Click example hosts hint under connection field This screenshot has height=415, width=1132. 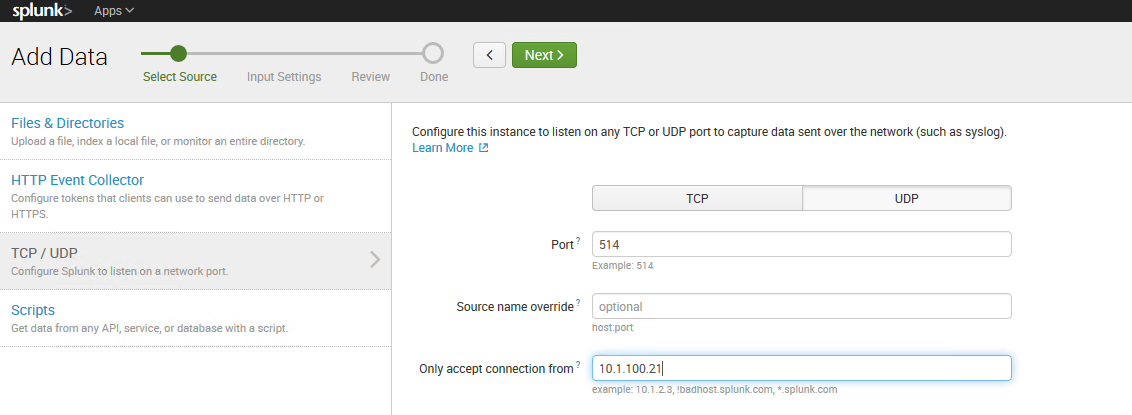[x=715, y=389]
